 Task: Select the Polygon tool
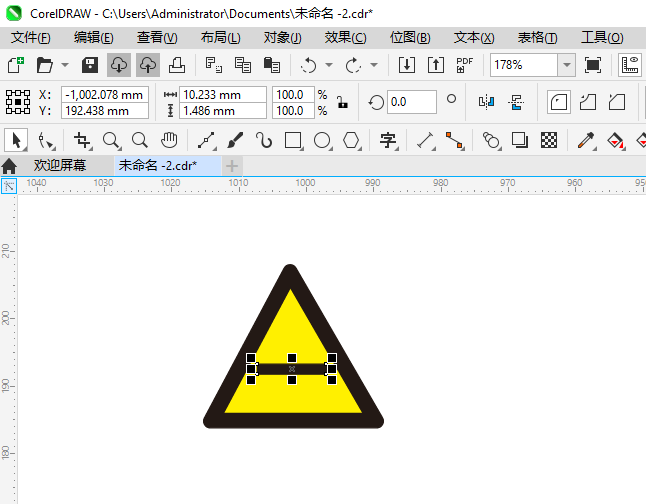coord(351,141)
